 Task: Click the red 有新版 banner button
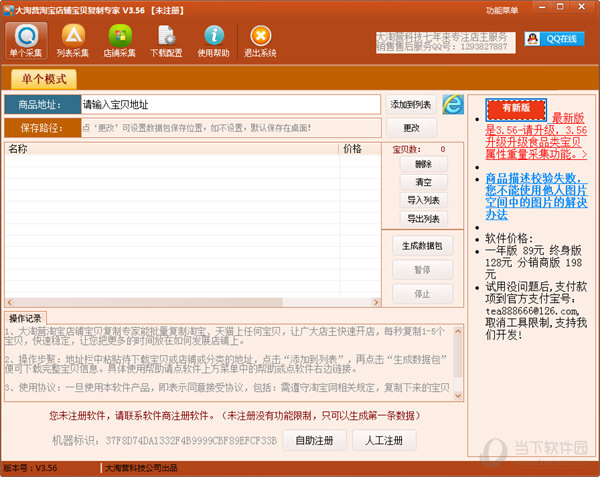click(516, 109)
